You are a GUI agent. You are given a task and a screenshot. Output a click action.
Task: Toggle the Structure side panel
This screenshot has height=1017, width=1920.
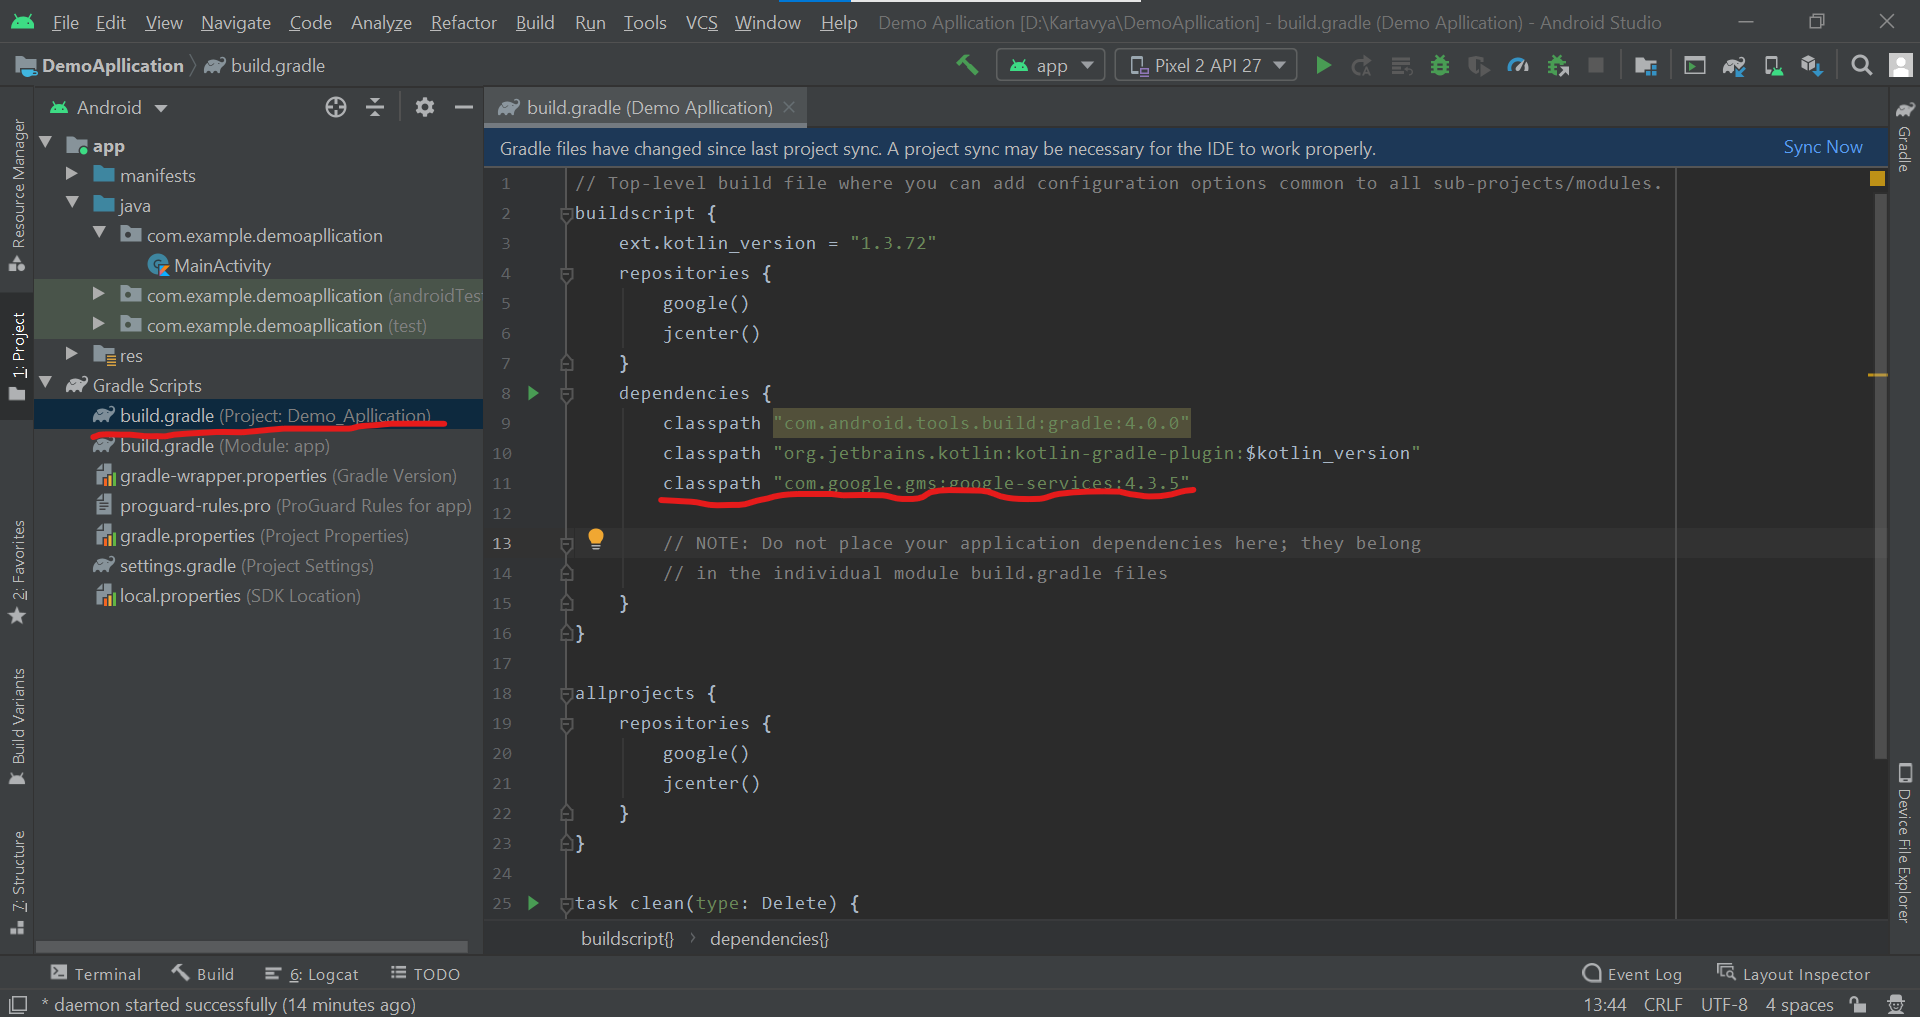click(x=18, y=880)
